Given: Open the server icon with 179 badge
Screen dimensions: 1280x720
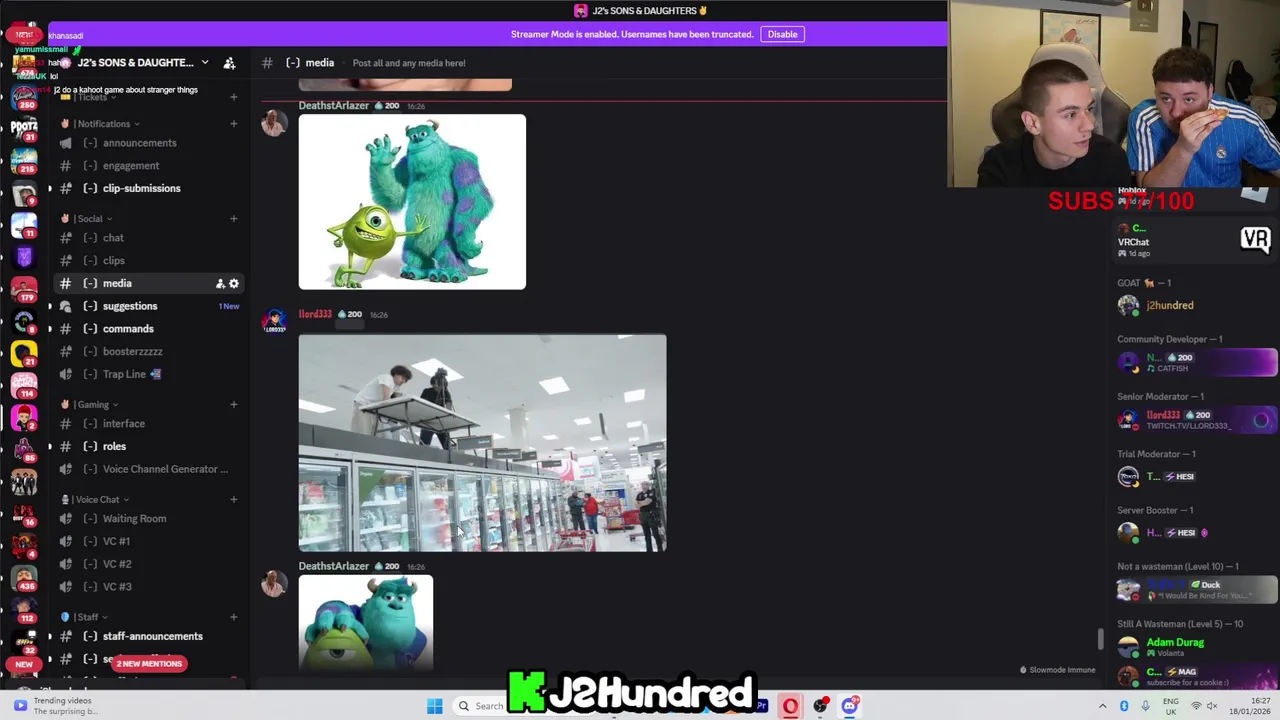Looking at the screenshot, I should click(24, 289).
